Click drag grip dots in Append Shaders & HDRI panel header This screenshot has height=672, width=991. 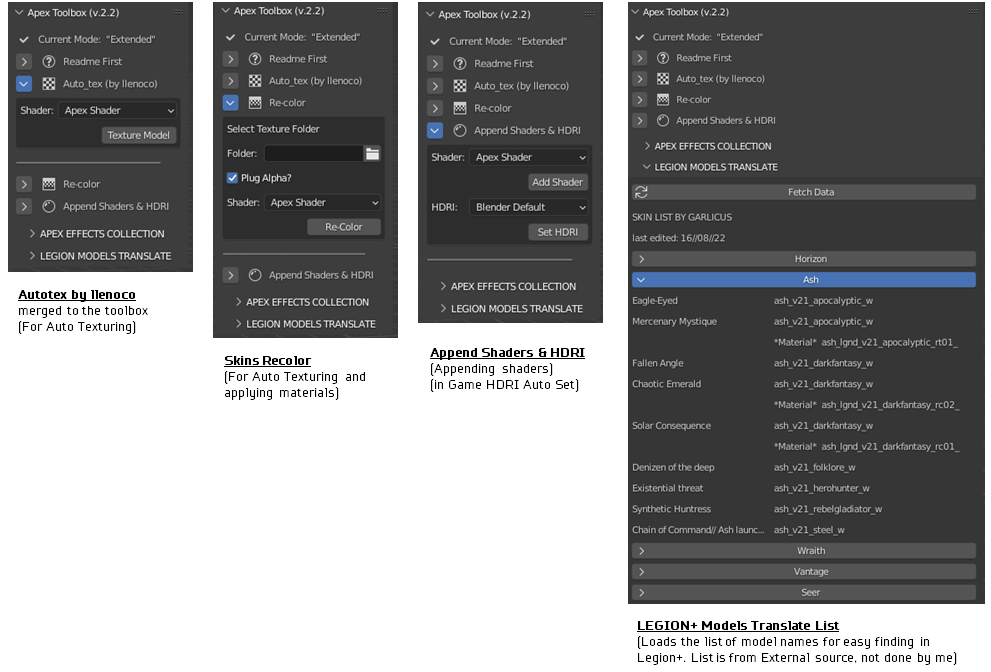tap(589, 14)
